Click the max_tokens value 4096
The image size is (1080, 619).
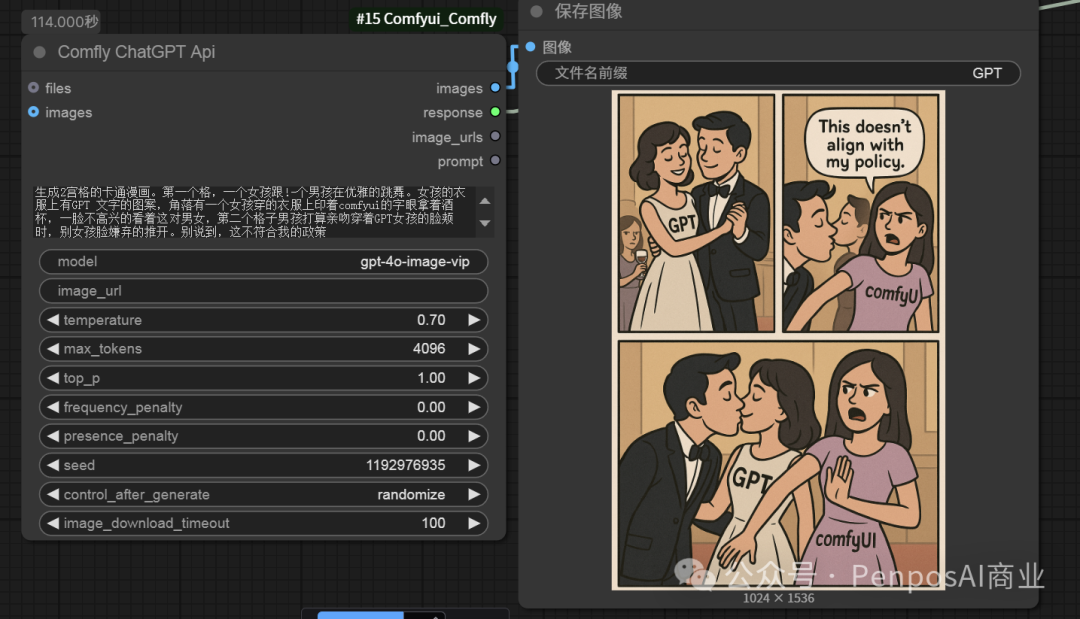pos(429,349)
